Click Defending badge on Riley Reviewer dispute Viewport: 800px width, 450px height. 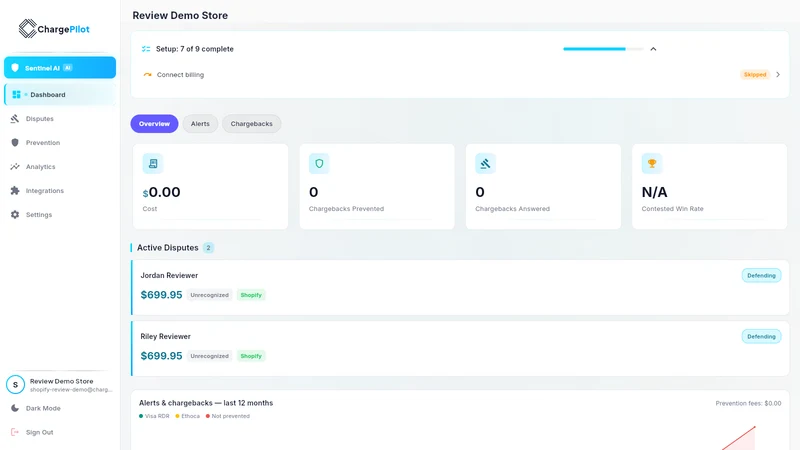click(x=761, y=336)
